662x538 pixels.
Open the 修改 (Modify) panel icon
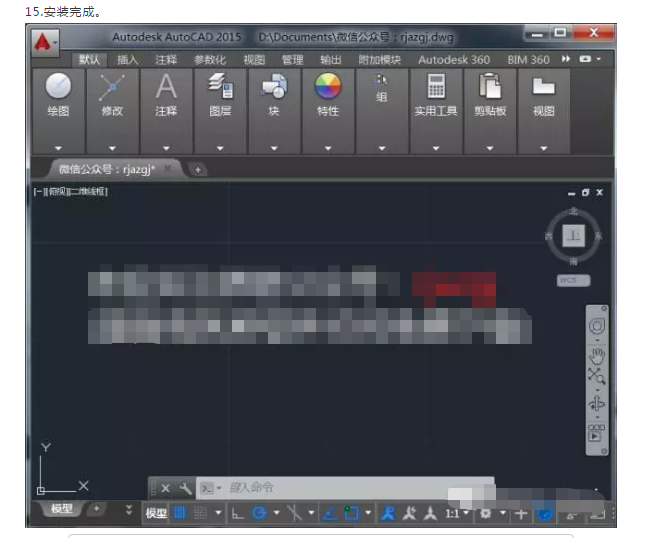(112, 87)
